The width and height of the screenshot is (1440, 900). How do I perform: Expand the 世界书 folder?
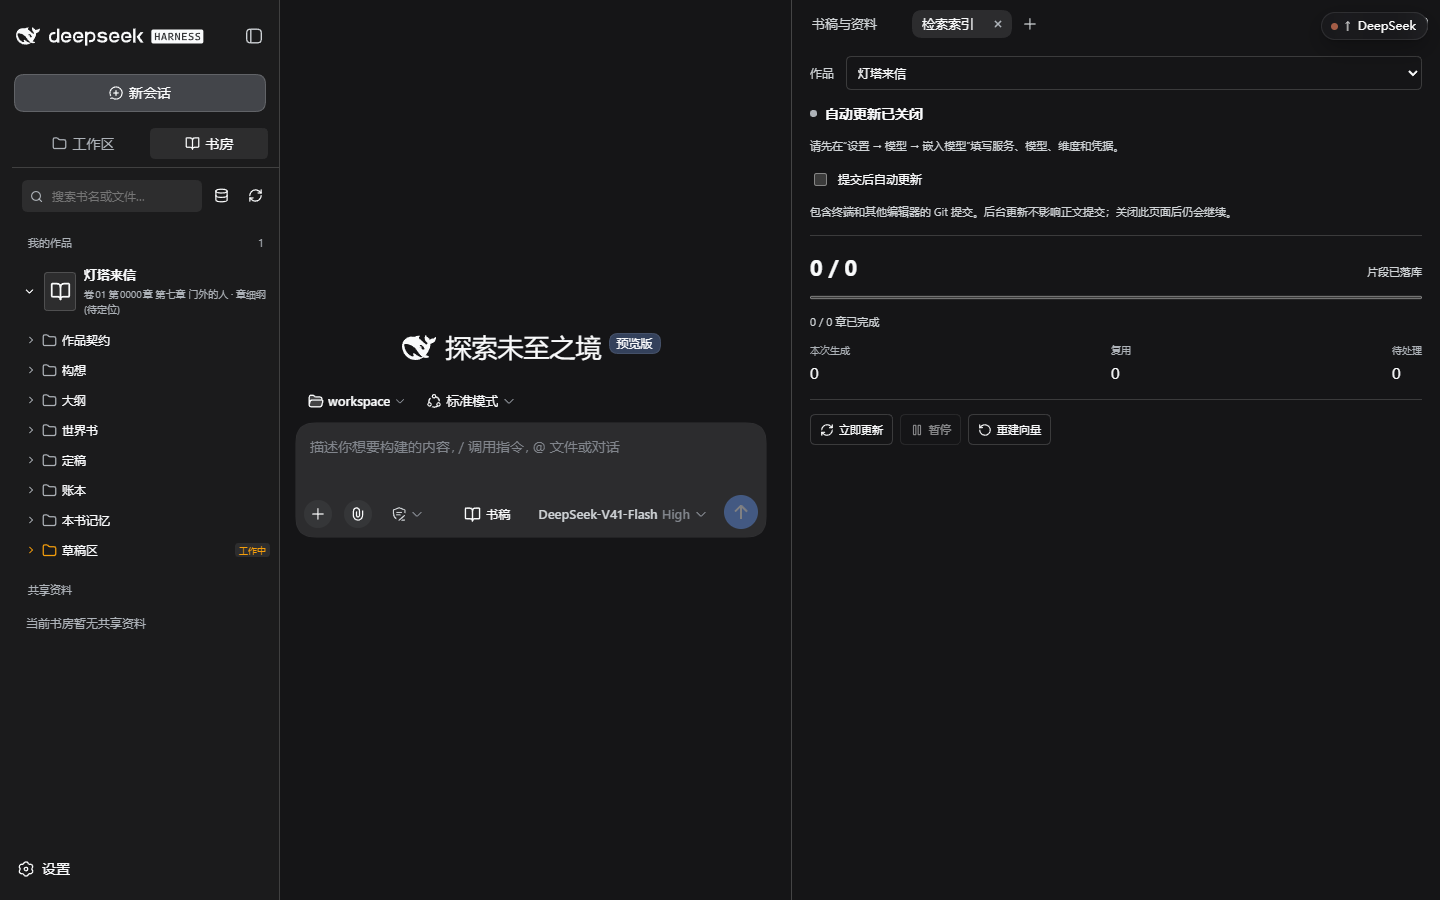(x=146, y=430)
